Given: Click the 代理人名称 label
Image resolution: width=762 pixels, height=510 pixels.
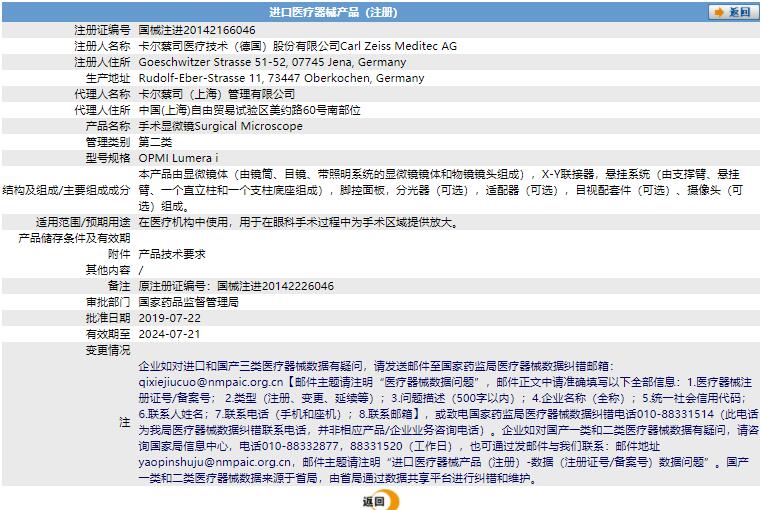Looking at the screenshot, I should click(x=102, y=94).
